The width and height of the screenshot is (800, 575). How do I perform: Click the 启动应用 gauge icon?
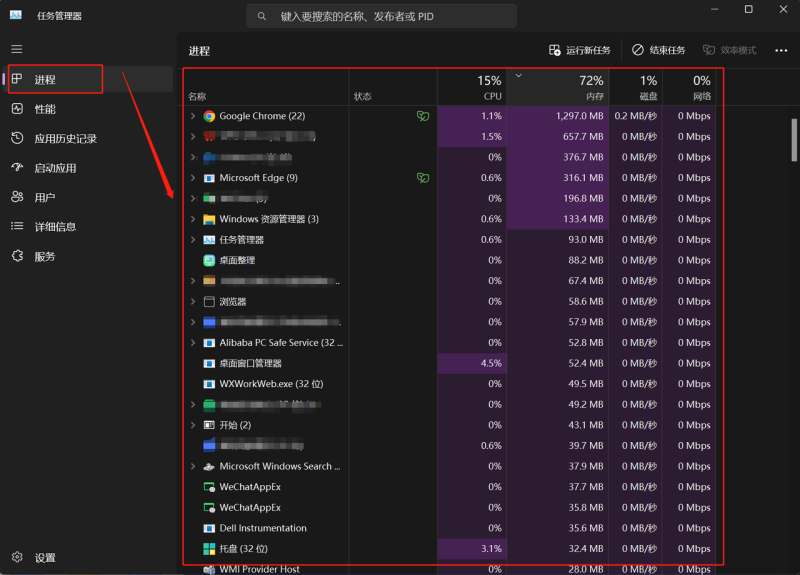pyautogui.click(x=17, y=167)
